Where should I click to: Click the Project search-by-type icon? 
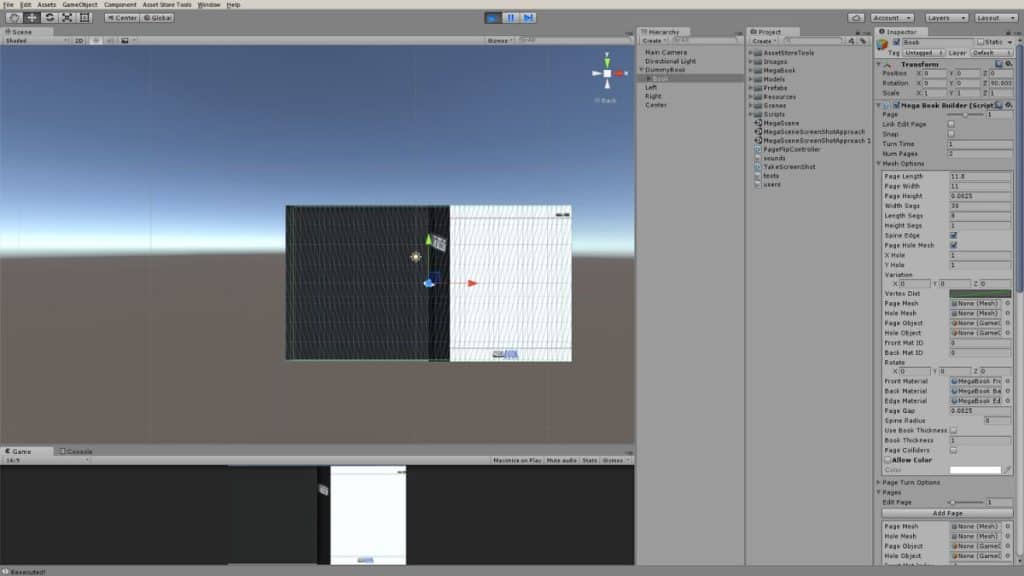click(851, 40)
